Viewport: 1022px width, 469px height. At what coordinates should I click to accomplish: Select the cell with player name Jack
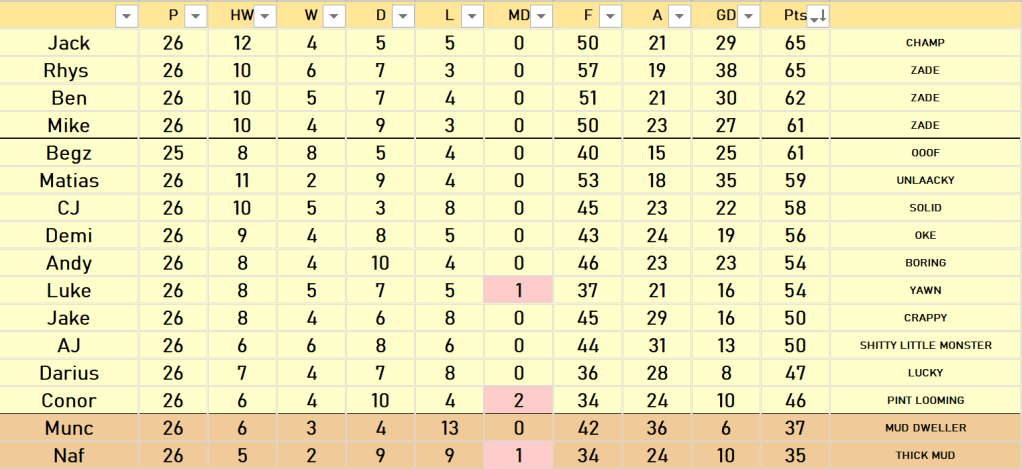[69, 43]
